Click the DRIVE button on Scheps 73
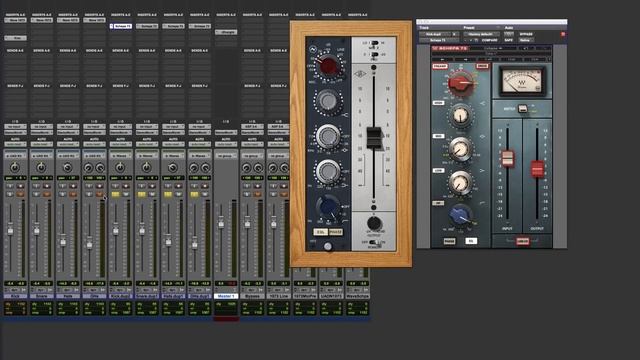Image resolution: width=640 pixels, height=360 pixels. coord(482,66)
